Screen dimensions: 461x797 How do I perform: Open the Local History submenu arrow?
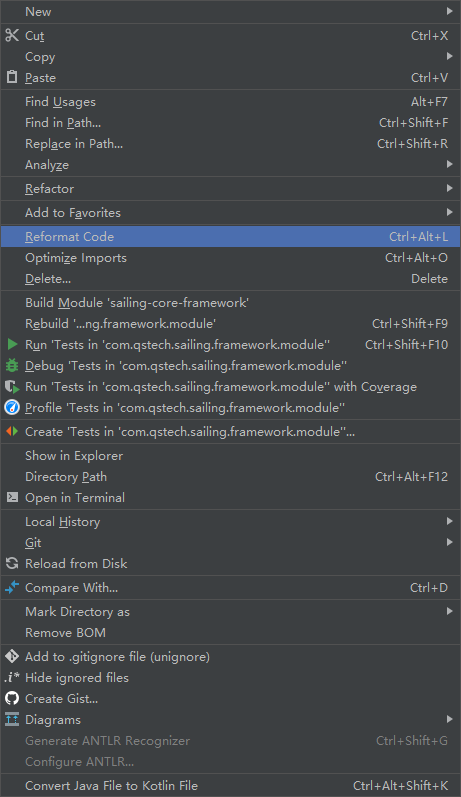pyautogui.click(x=449, y=521)
